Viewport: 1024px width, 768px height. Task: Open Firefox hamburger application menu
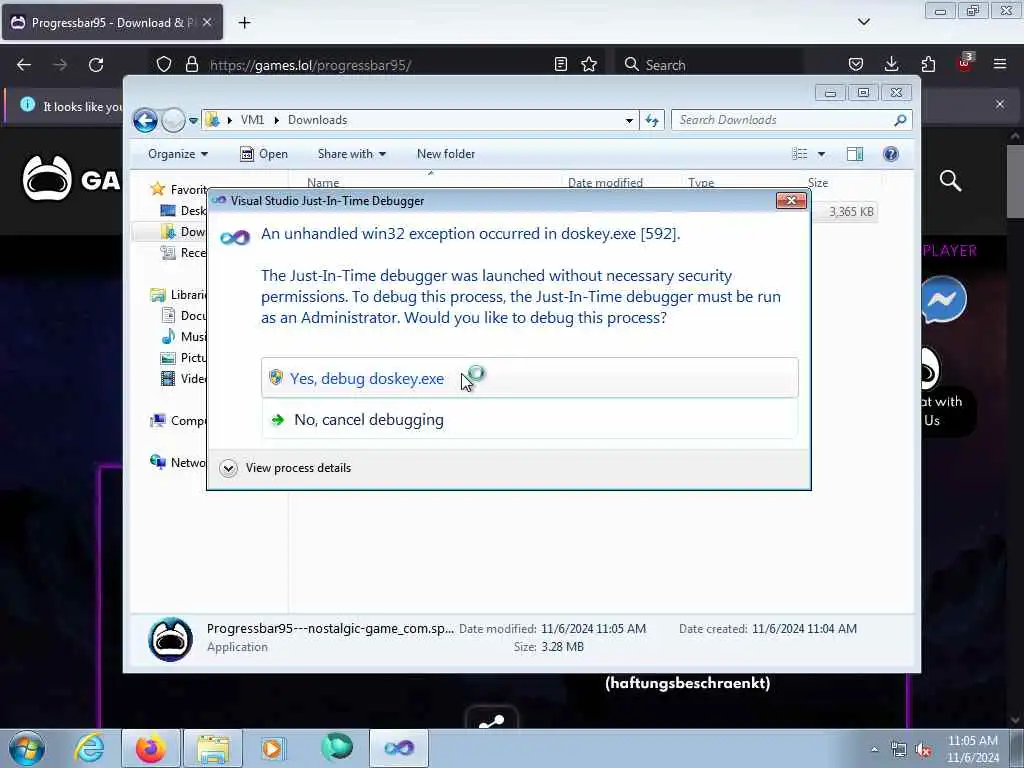1000,64
